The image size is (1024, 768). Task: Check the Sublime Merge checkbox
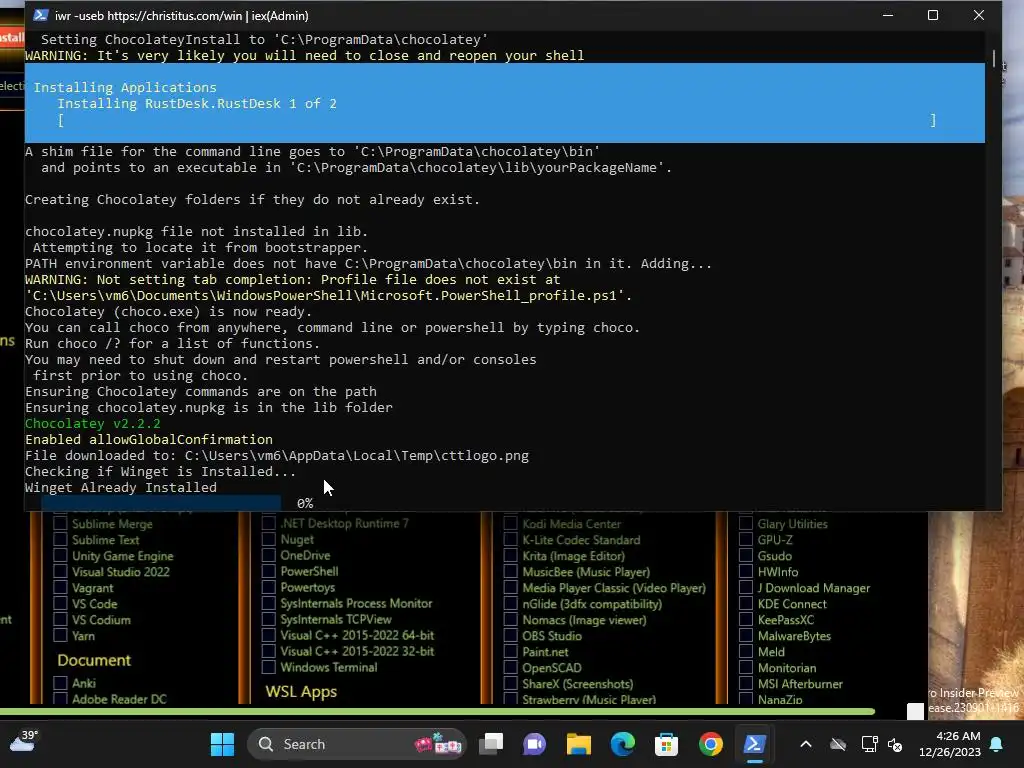(x=60, y=523)
